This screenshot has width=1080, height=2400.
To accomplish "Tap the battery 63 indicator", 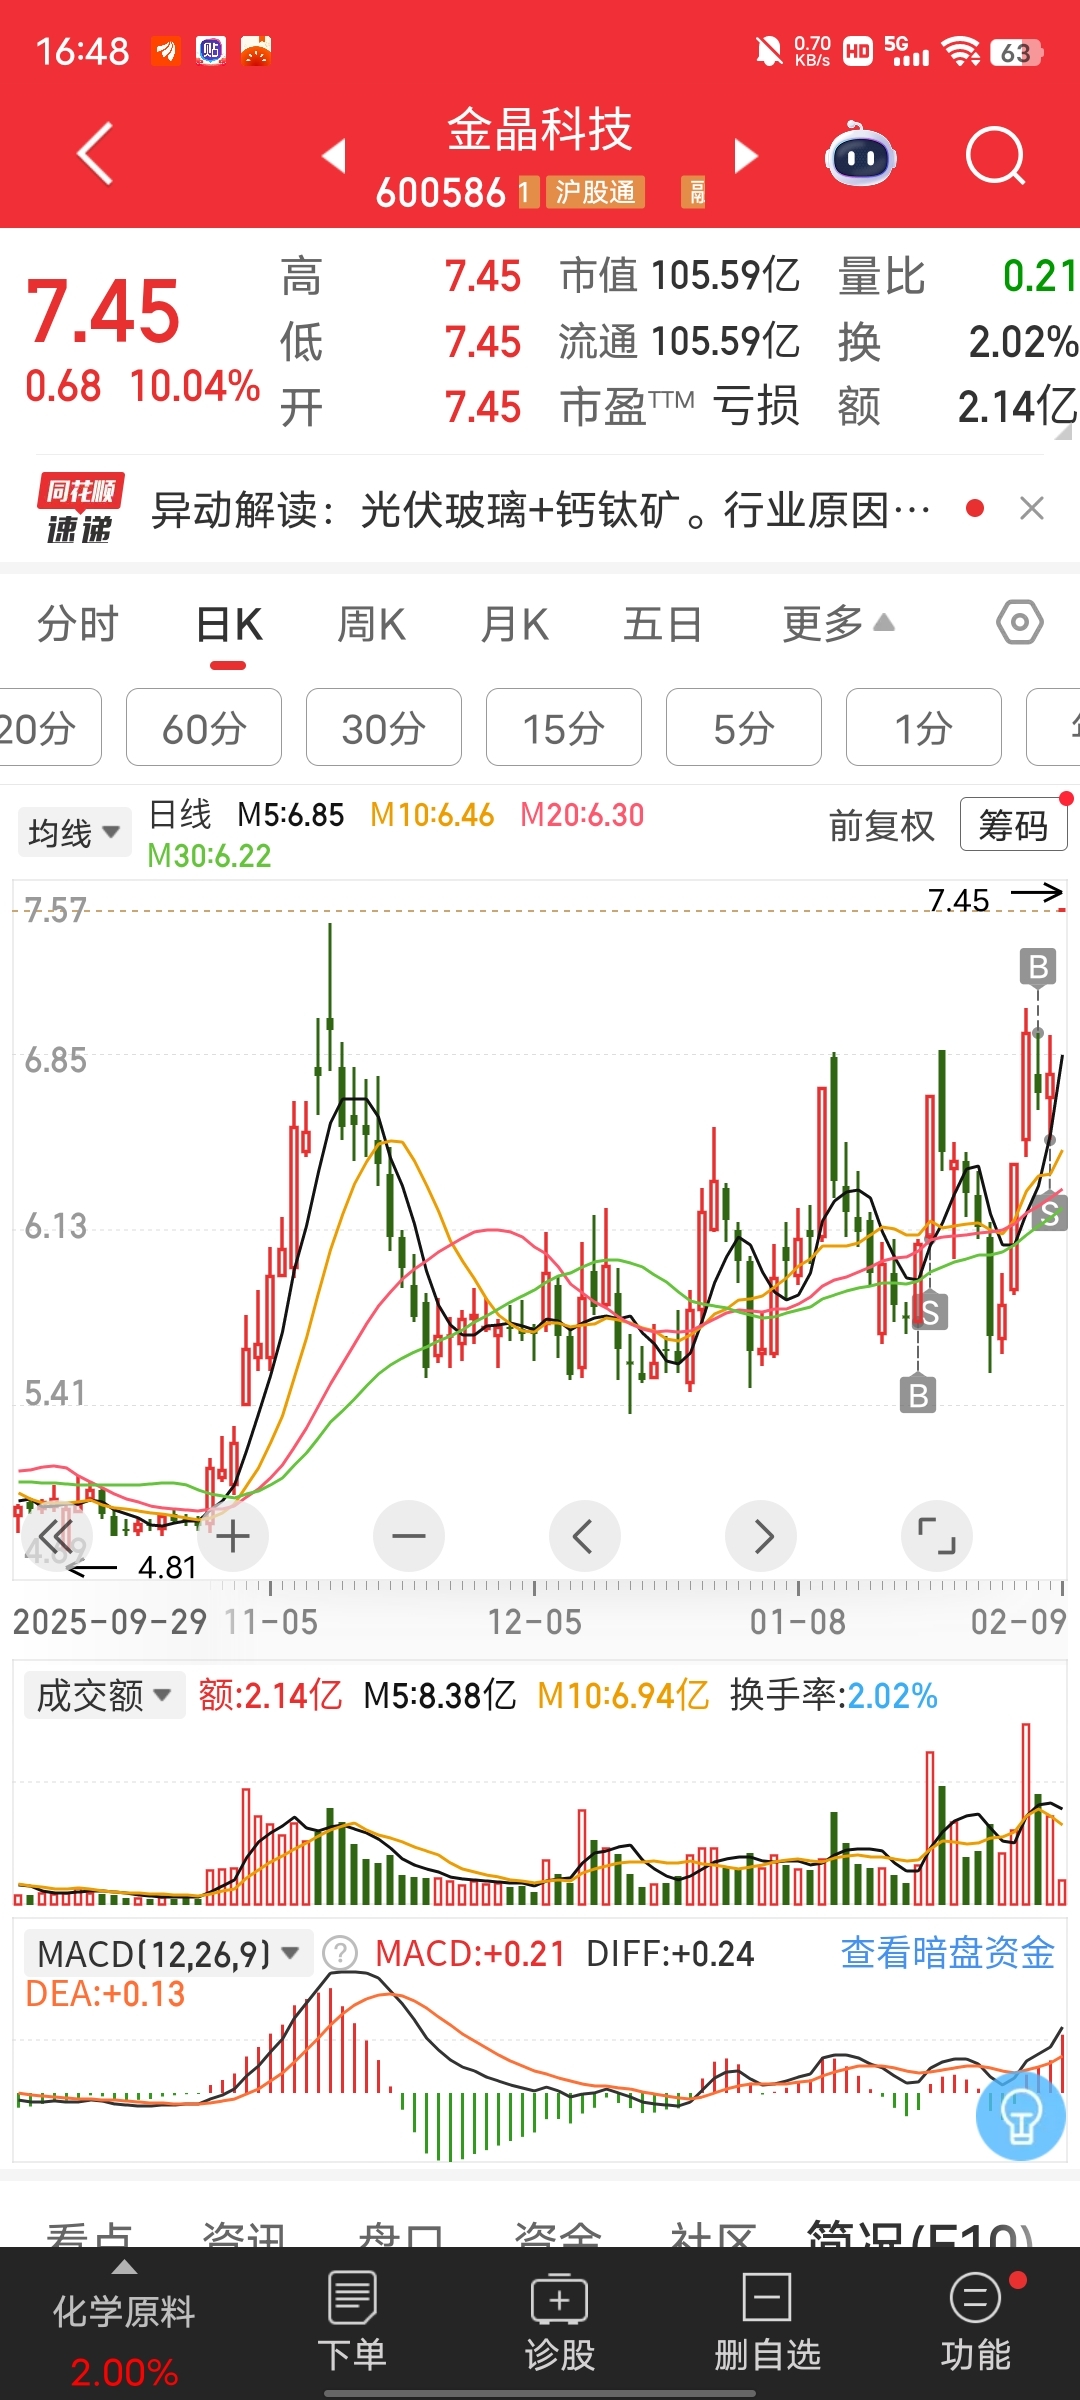I will pyautogui.click(x=1016, y=52).
